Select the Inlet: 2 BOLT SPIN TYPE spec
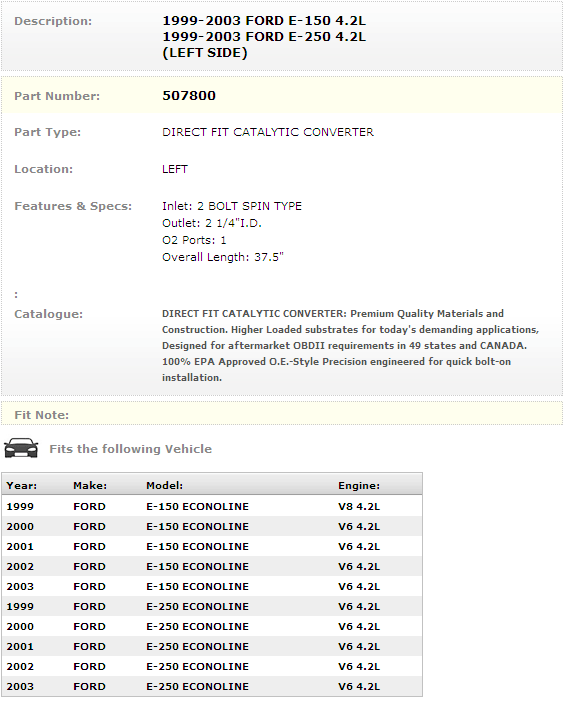 [232, 206]
